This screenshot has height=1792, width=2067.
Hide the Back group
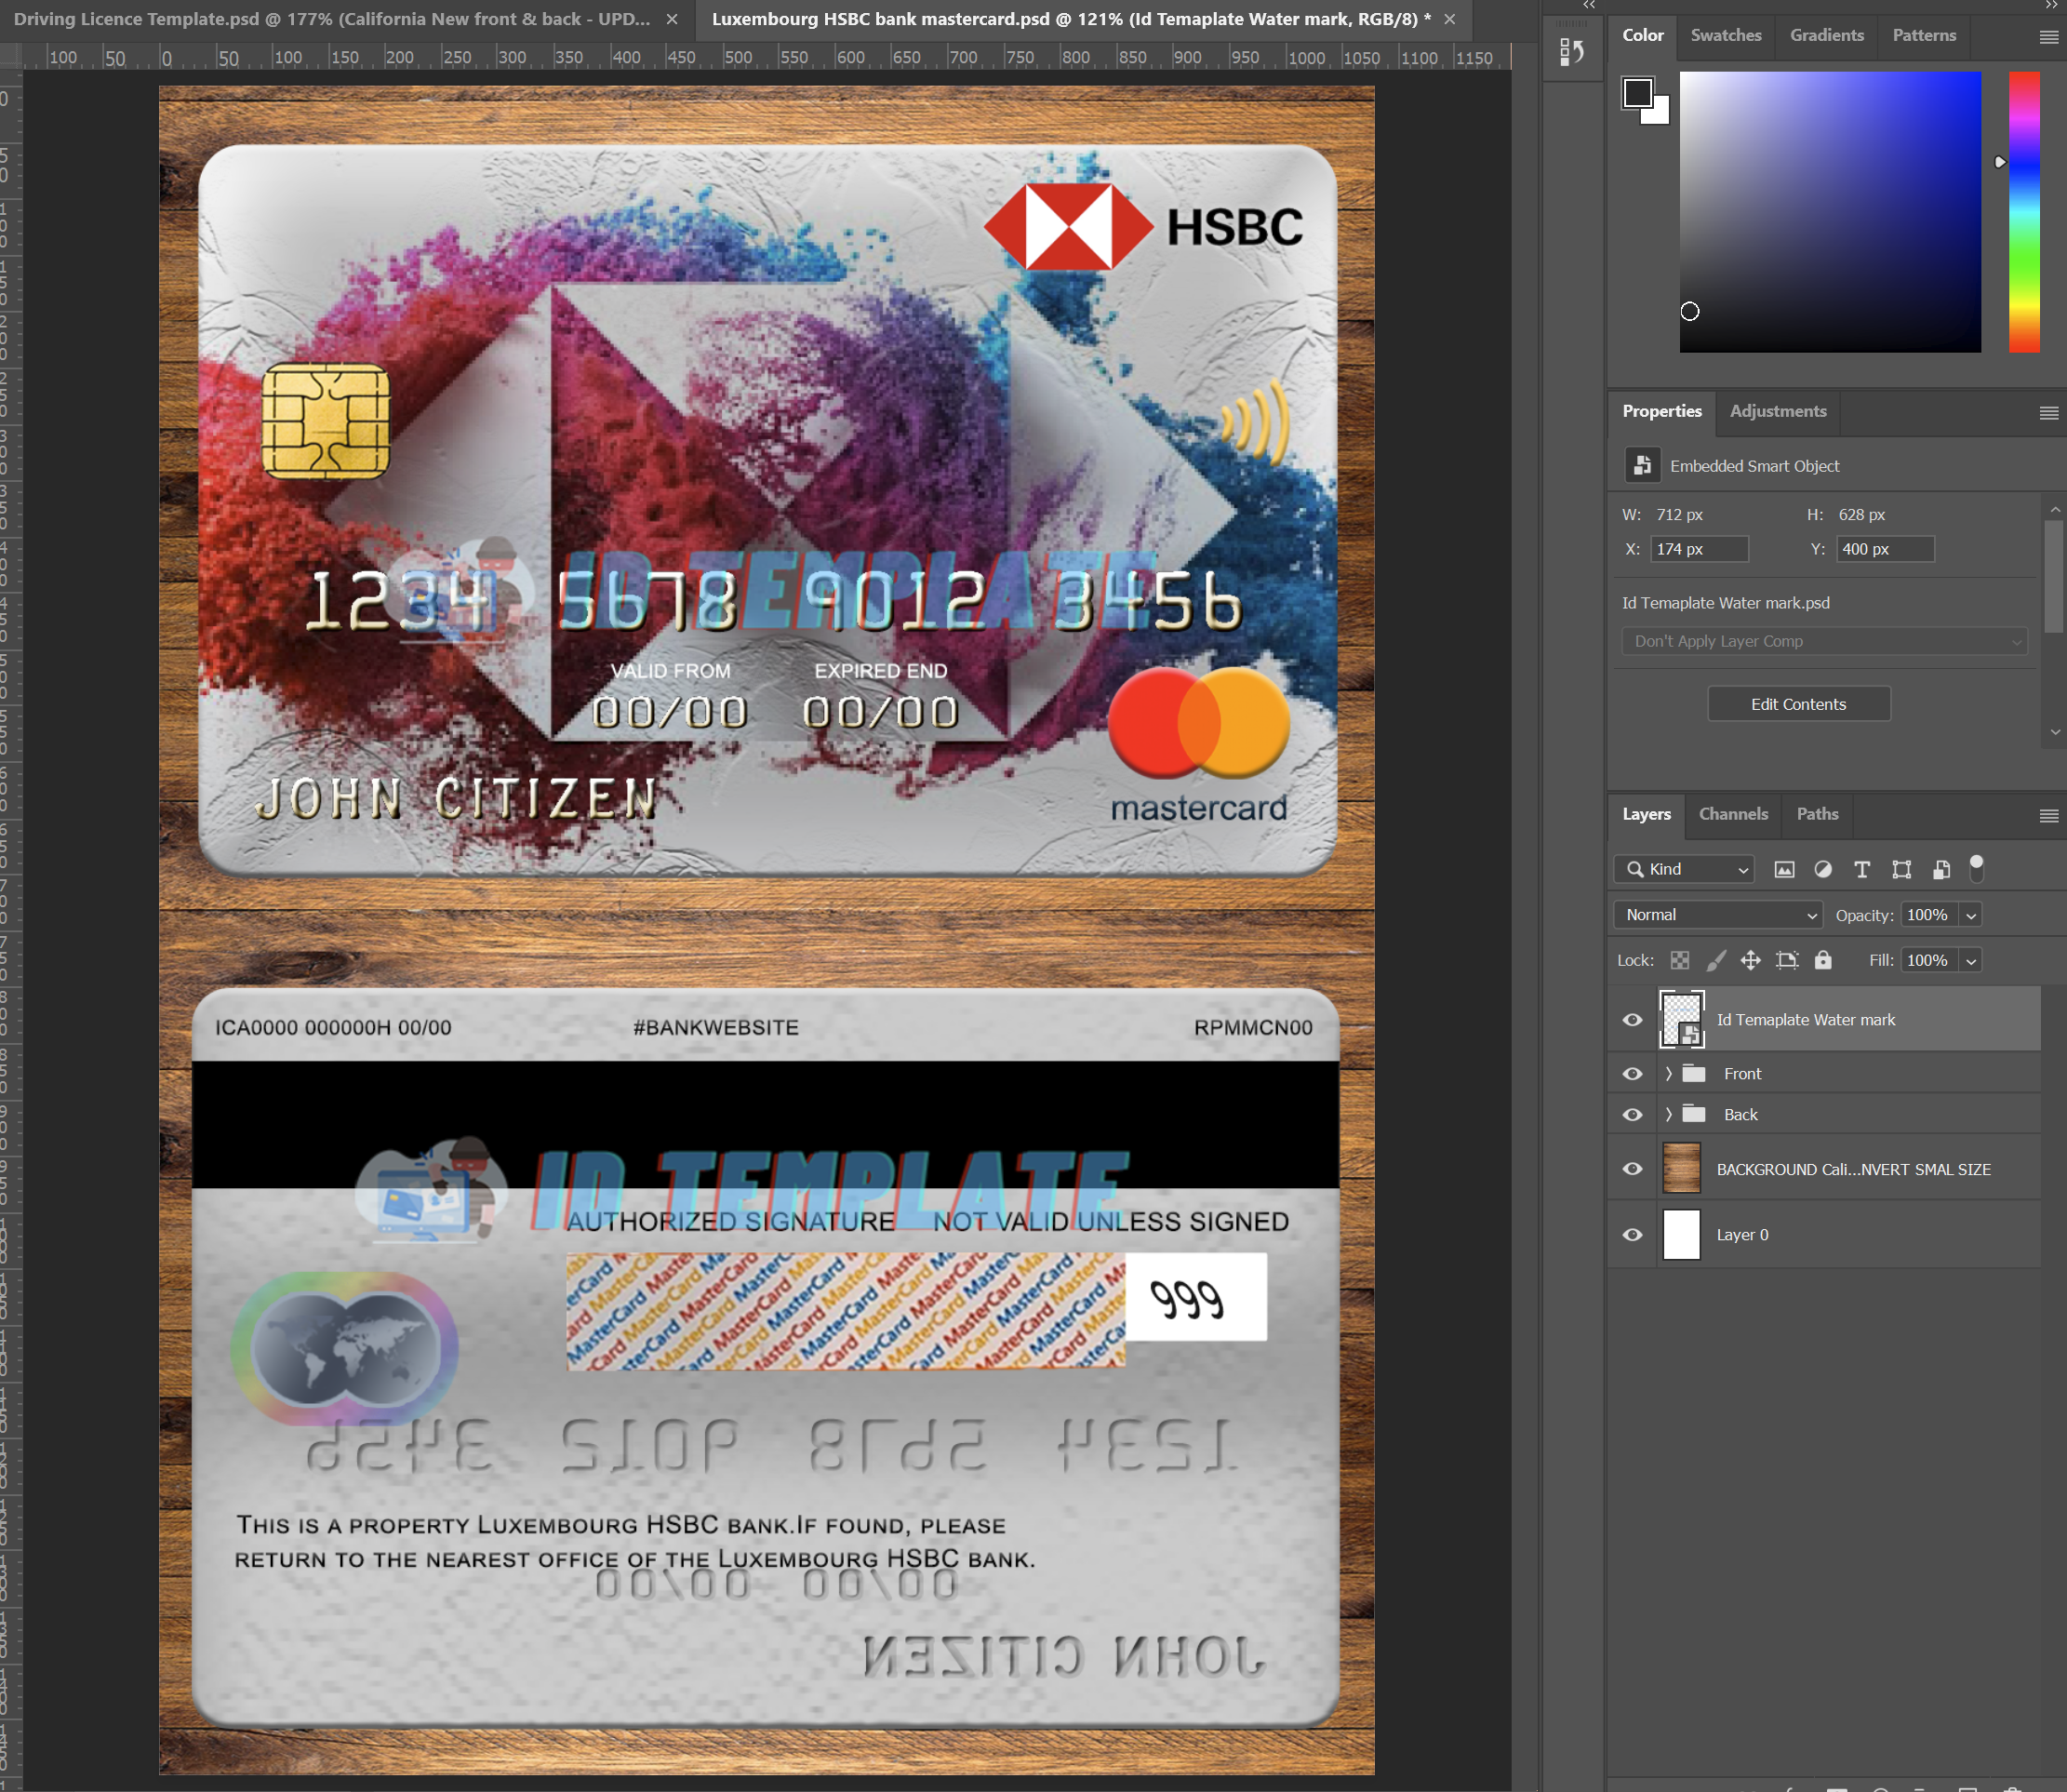click(x=1632, y=1114)
